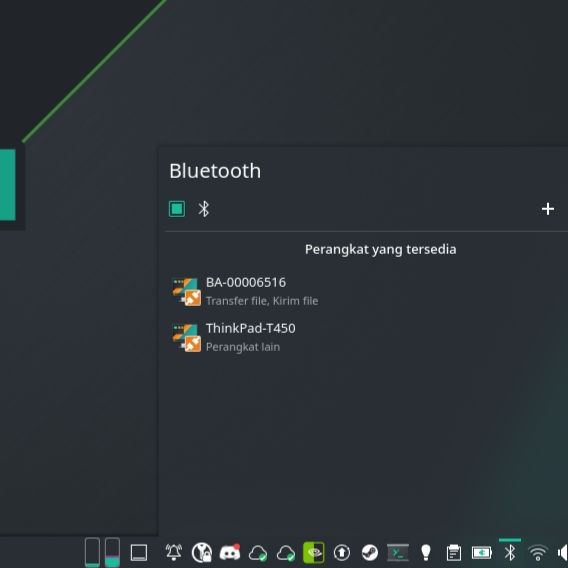Open the clipboard tray icon
The height and width of the screenshot is (568, 568).
(x=454, y=553)
